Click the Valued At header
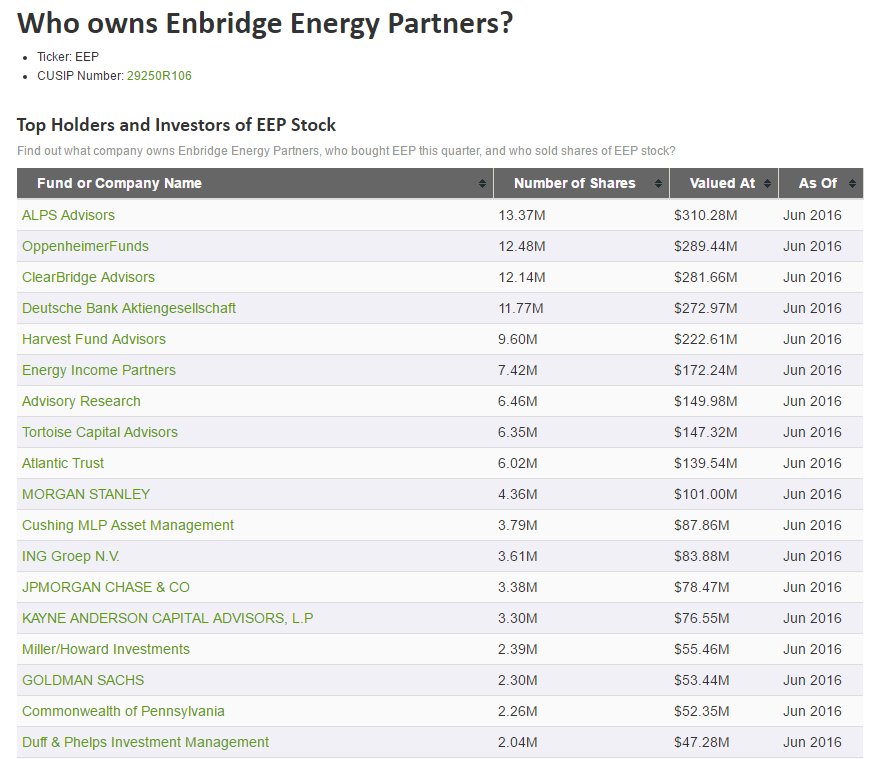 [x=722, y=183]
